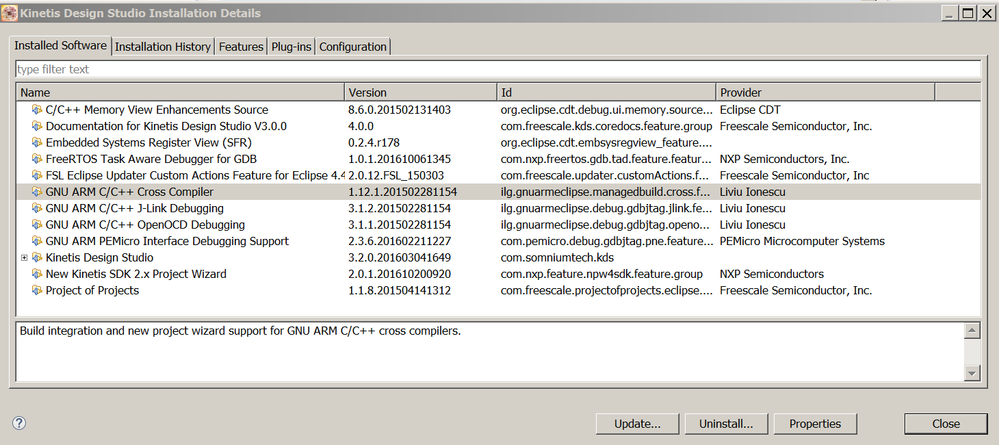Click the help question mark icon

19,423
